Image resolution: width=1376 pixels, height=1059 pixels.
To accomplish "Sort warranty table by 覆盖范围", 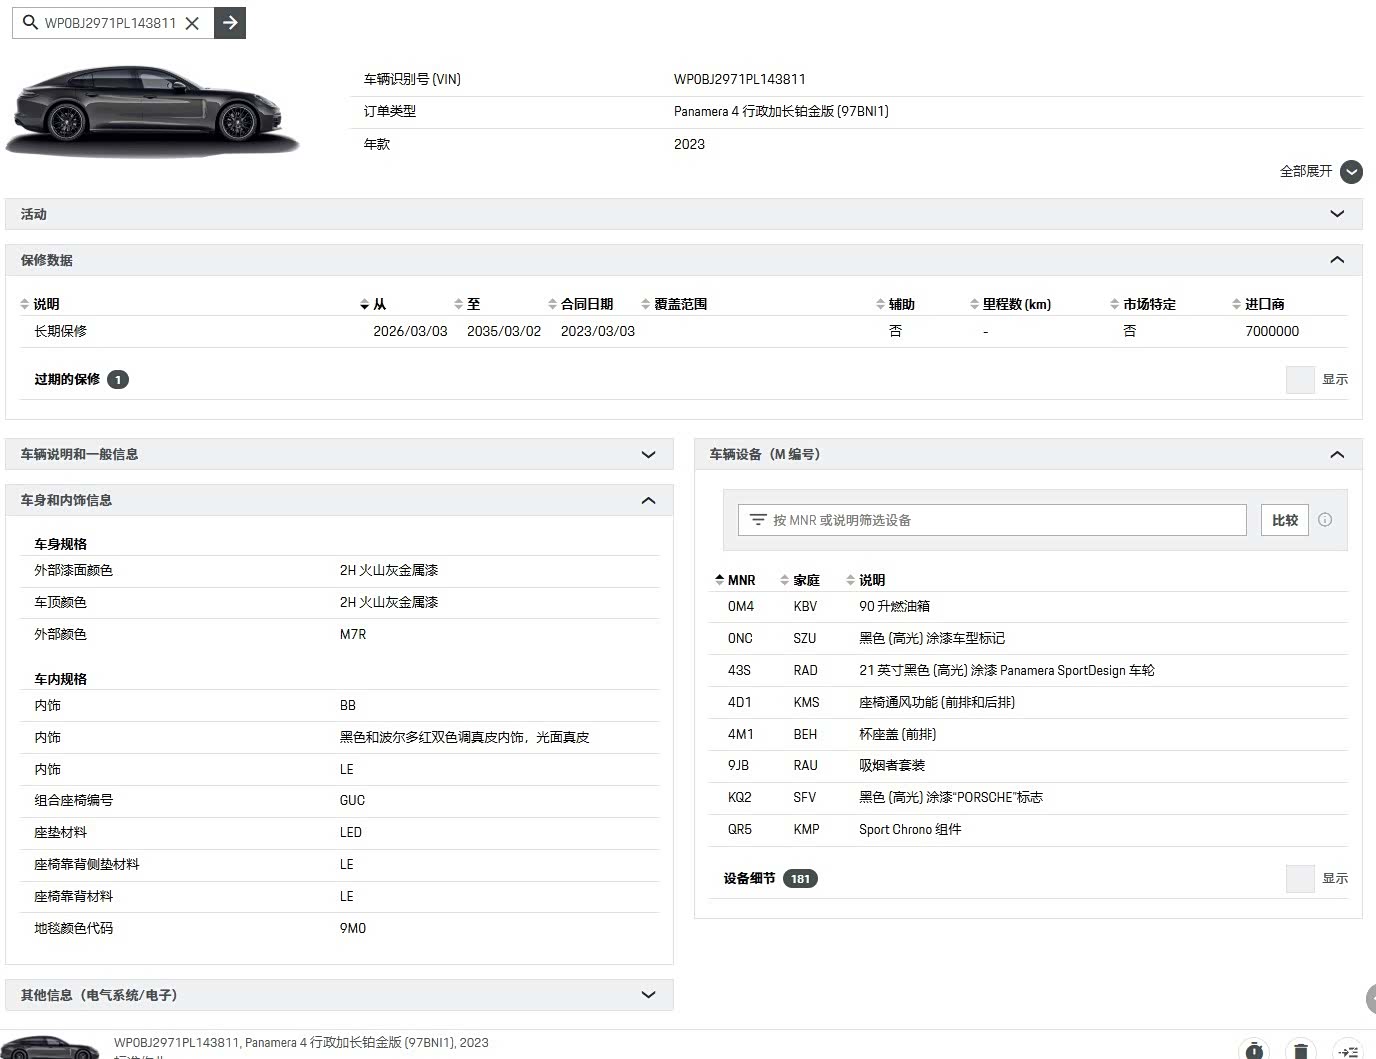I will 674,304.
